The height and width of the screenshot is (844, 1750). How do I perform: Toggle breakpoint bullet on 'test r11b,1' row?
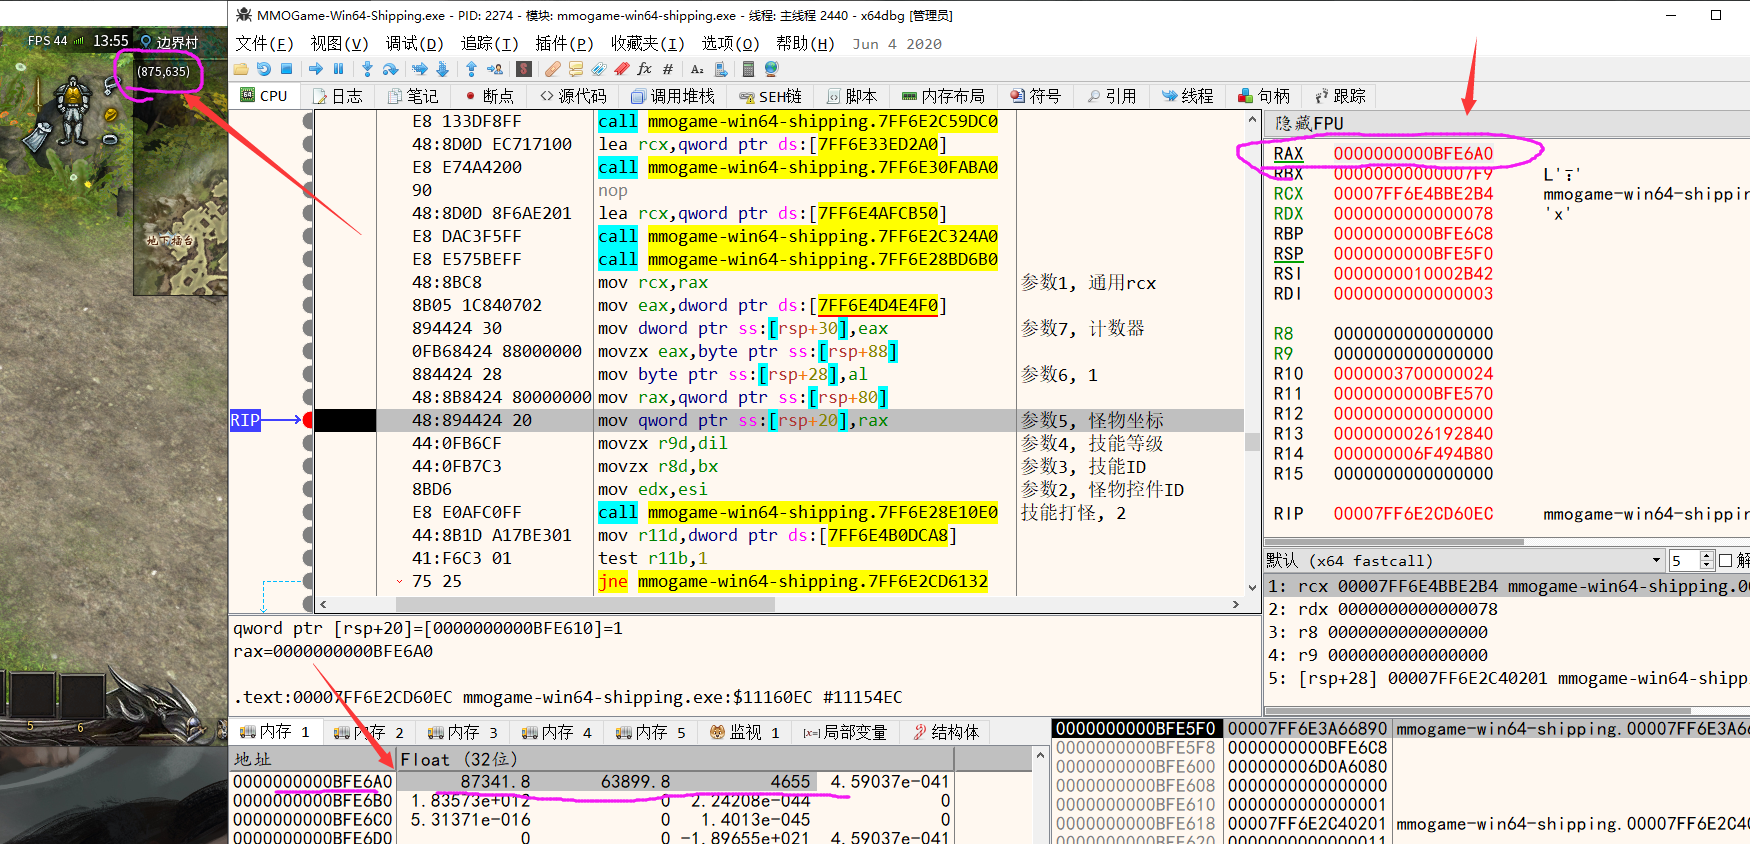pos(308,558)
